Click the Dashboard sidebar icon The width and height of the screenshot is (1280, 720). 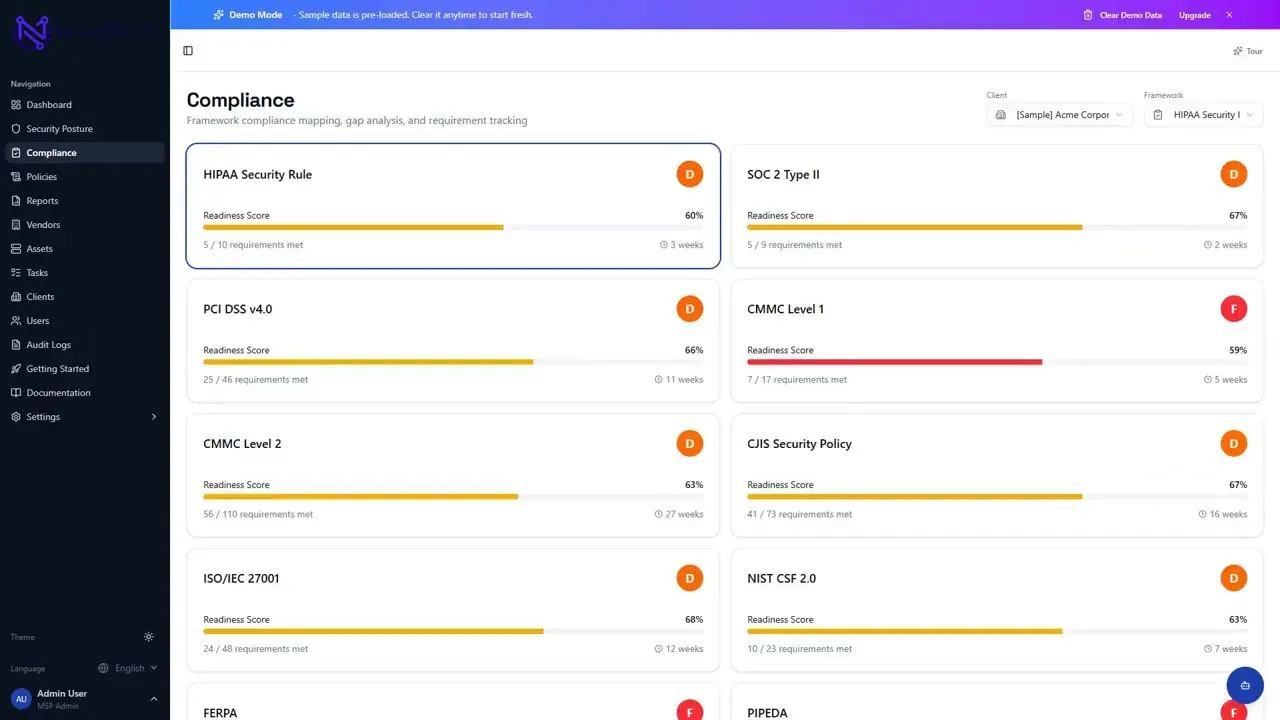16,105
